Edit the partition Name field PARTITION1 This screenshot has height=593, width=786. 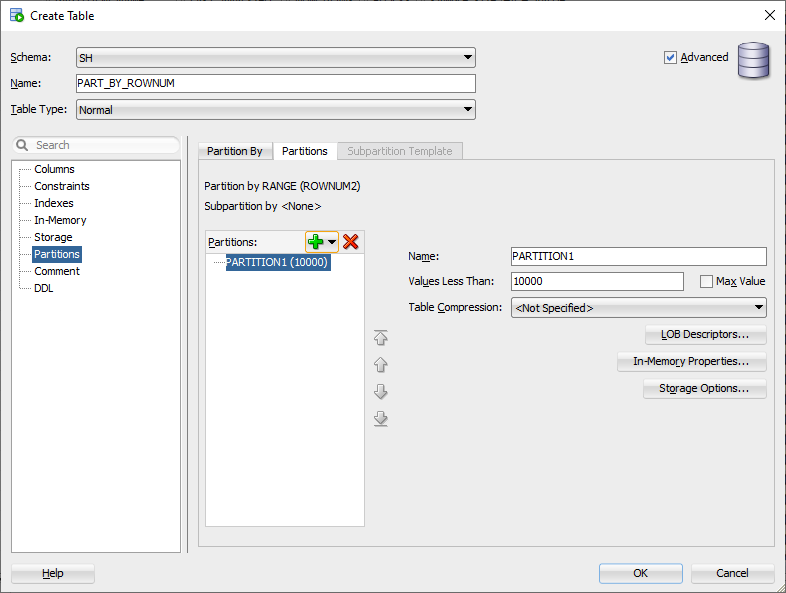pos(639,256)
